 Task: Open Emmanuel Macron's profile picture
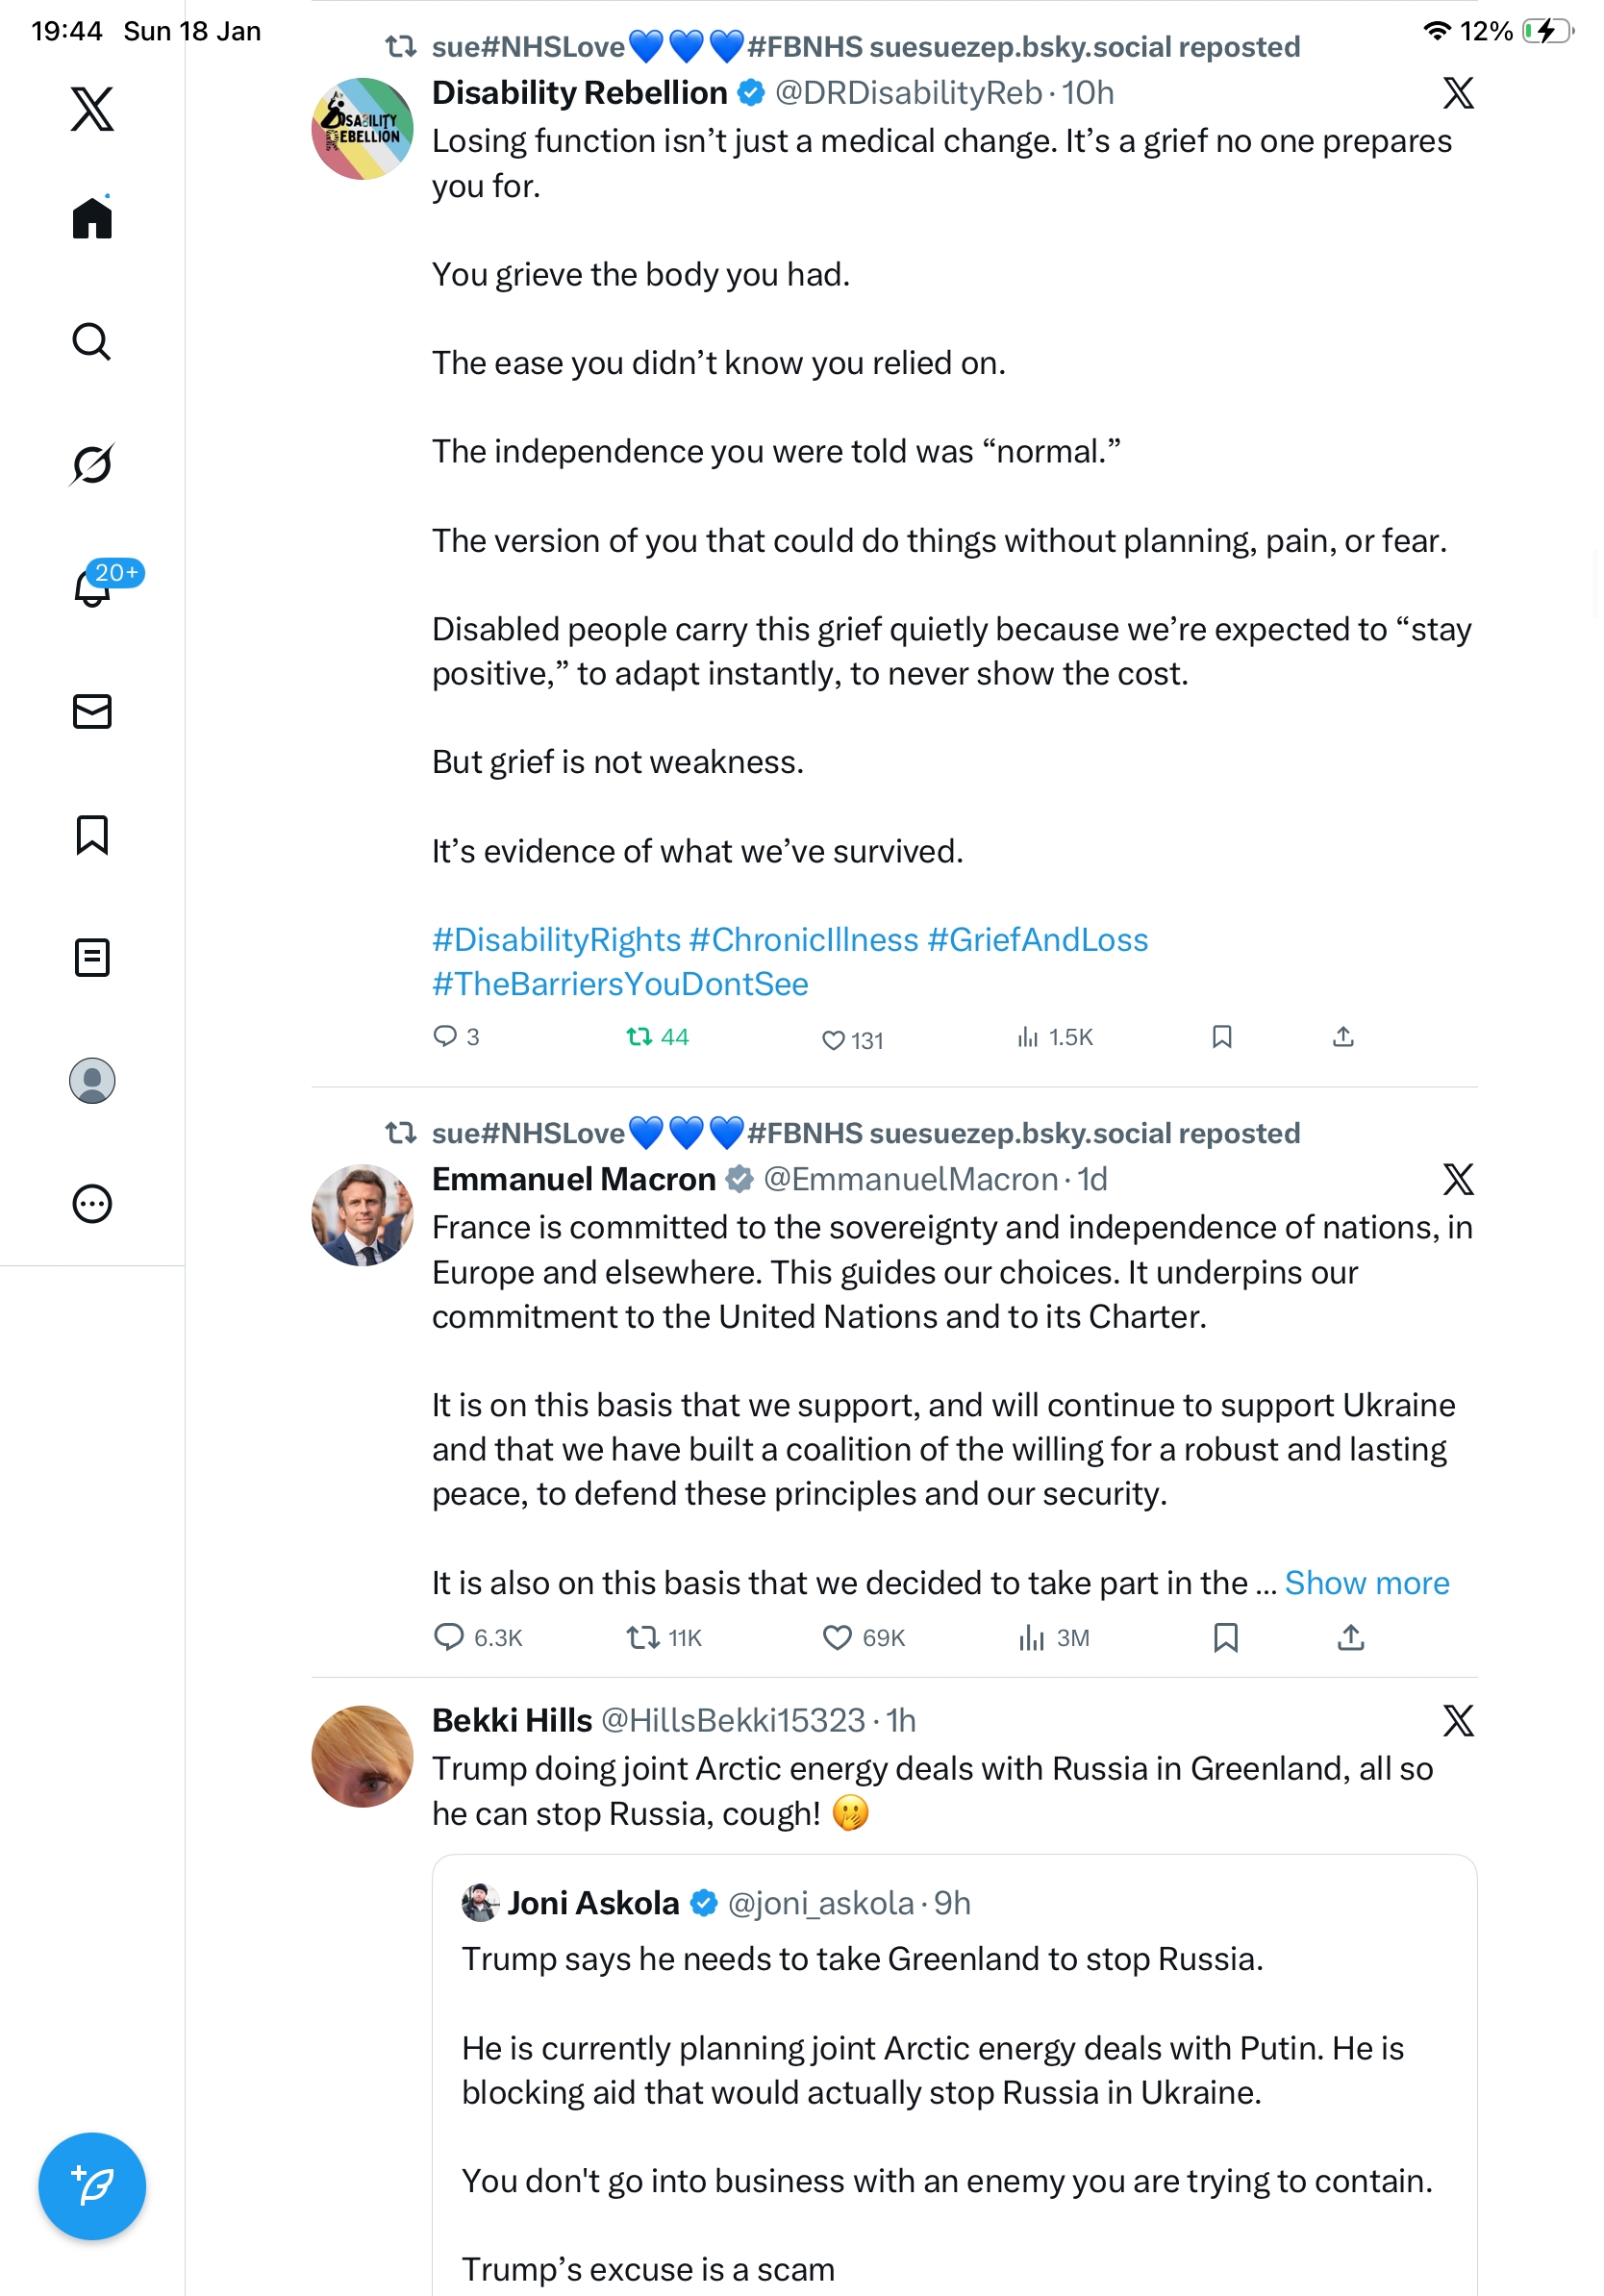[362, 1215]
